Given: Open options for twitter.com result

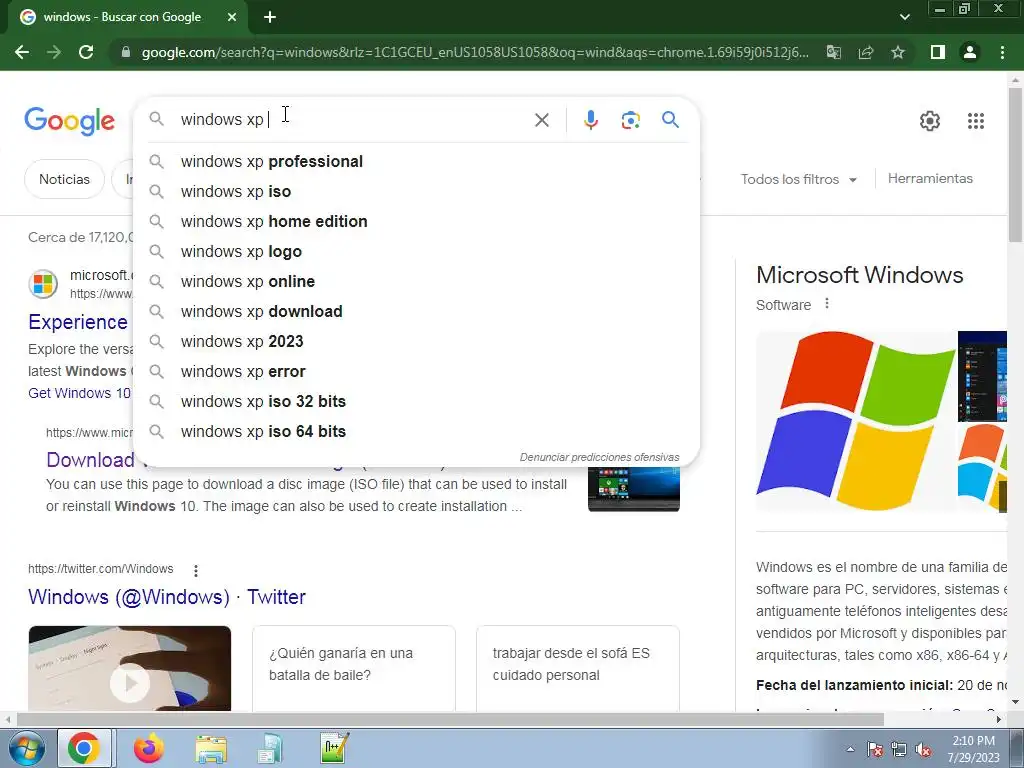Looking at the screenshot, I should tap(196, 570).
